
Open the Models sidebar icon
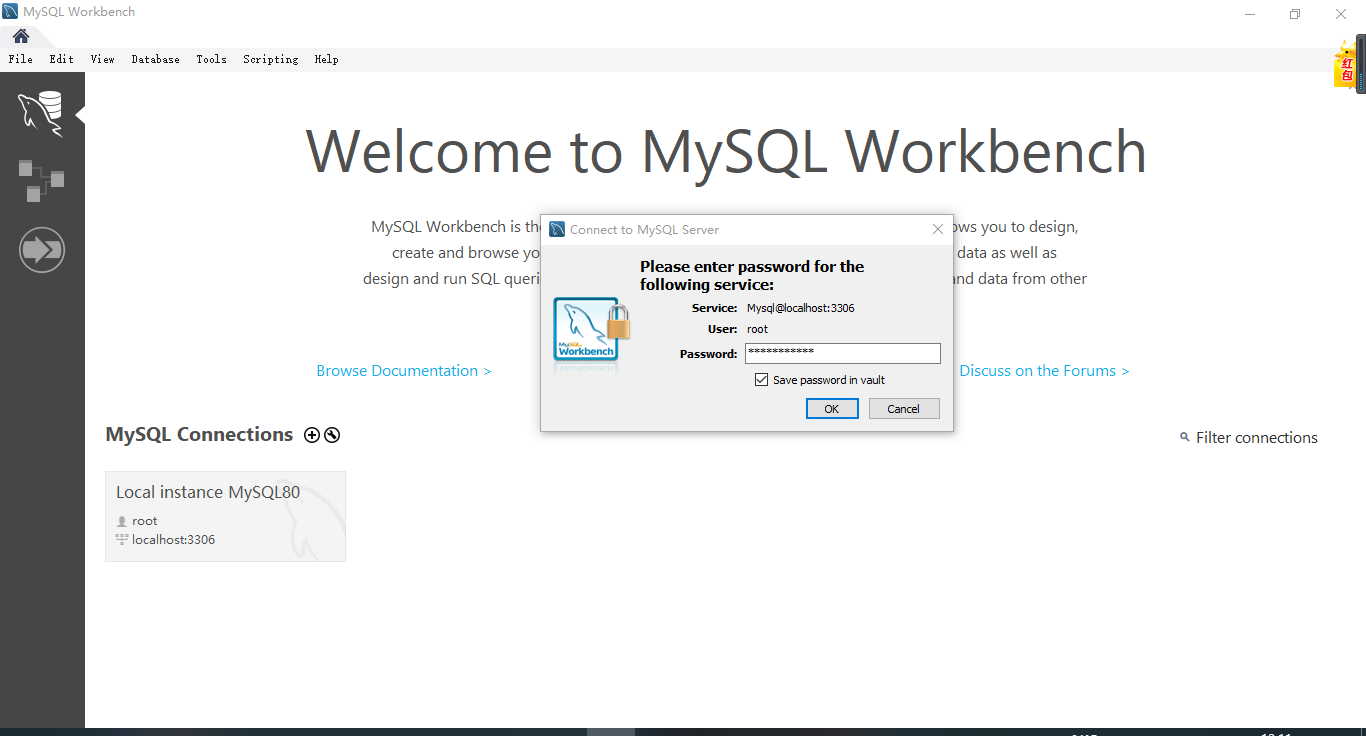(41, 180)
